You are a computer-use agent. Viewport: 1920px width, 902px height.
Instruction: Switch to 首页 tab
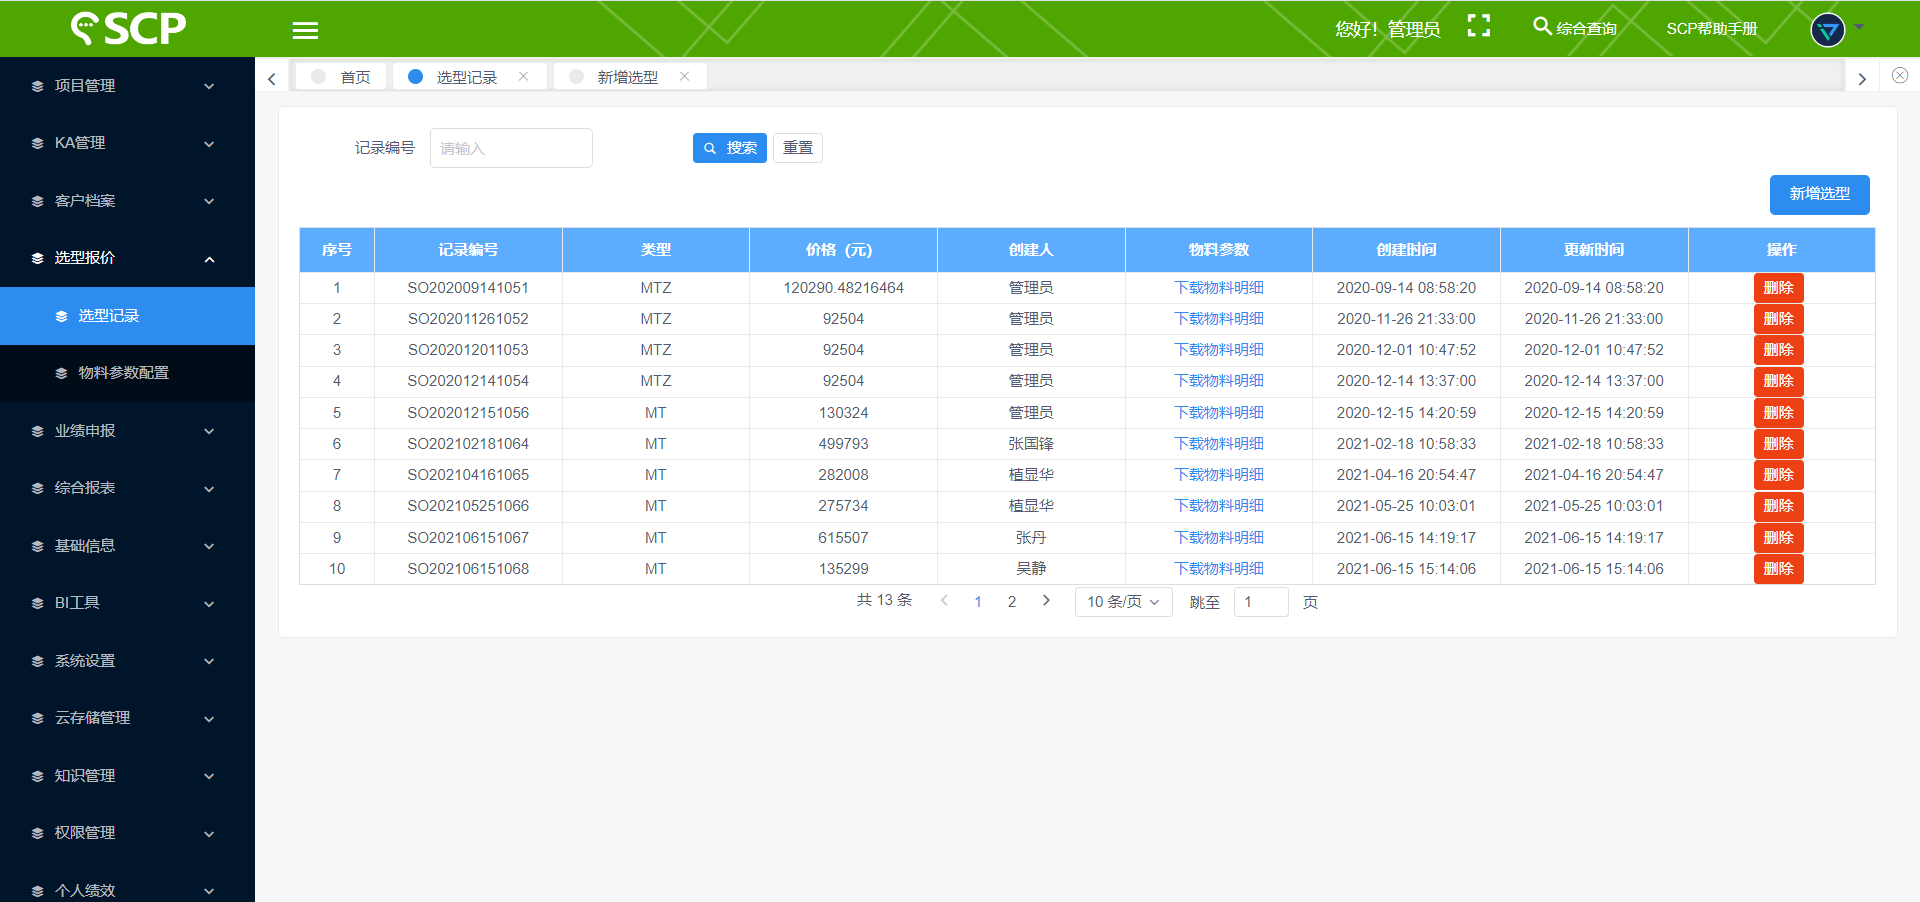tap(341, 77)
